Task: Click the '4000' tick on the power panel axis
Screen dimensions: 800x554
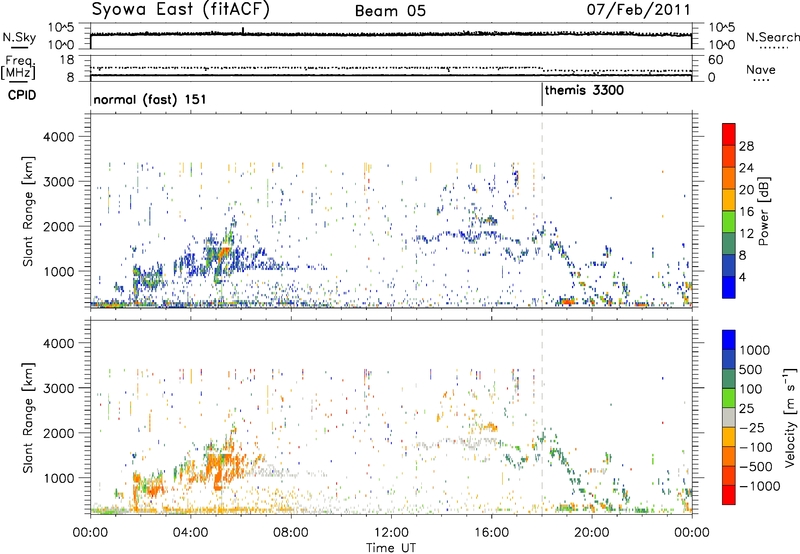Action: coord(58,137)
